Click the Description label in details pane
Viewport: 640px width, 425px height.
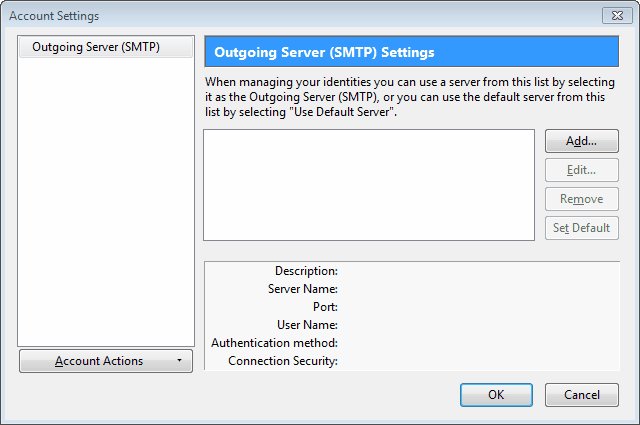click(x=306, y=271)
